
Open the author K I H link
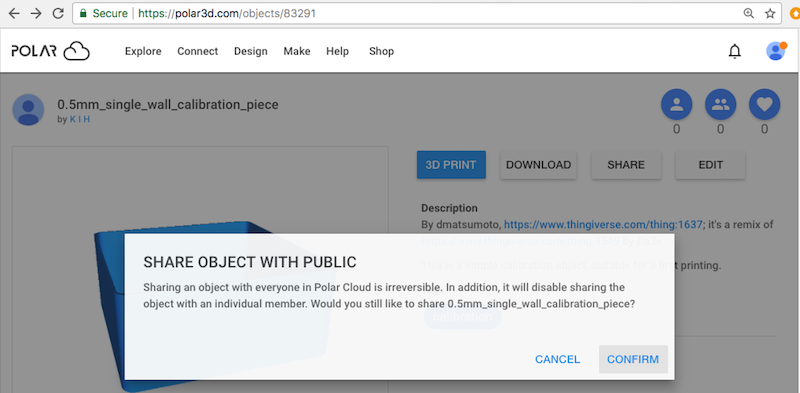80,120
